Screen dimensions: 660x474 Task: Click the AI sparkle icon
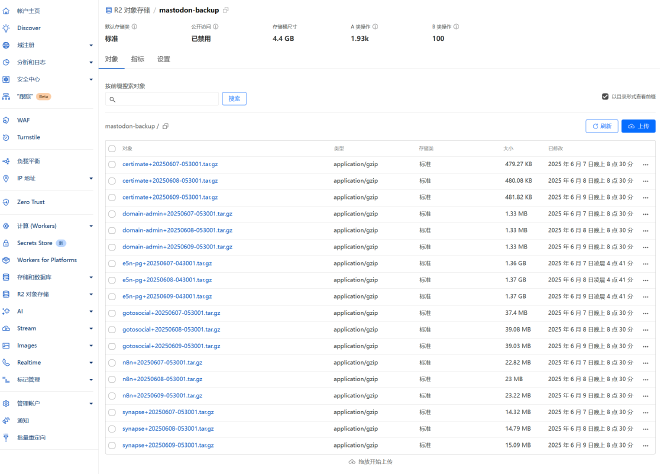coord(6,312)
